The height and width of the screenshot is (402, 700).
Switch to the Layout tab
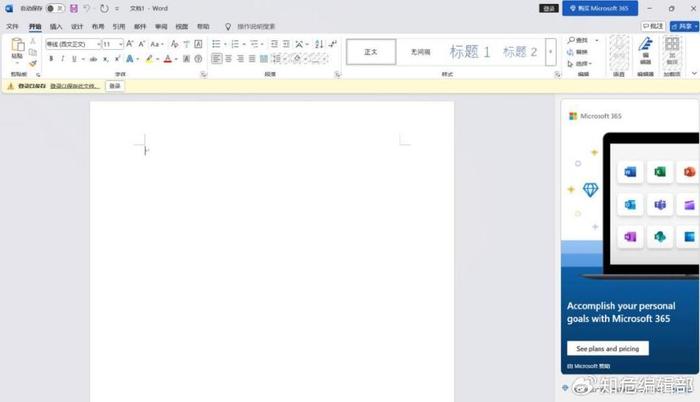click(x=98, y=27)
